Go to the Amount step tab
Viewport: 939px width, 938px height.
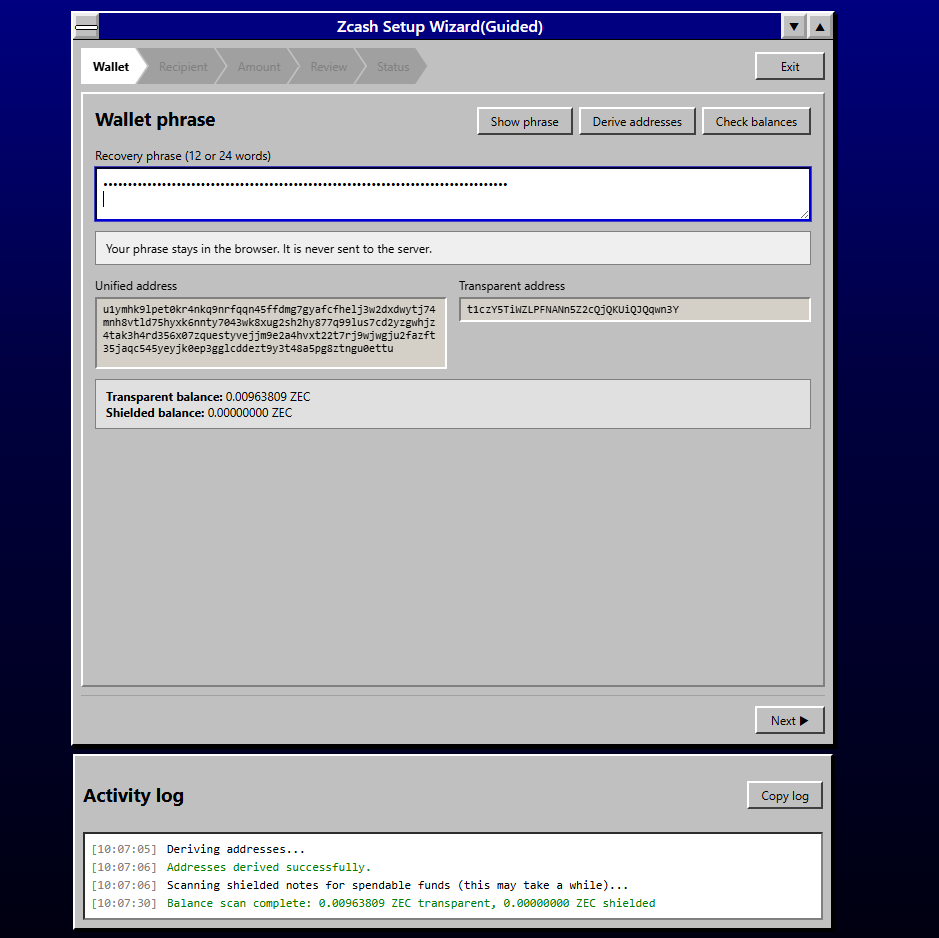[x=259, y=66]
